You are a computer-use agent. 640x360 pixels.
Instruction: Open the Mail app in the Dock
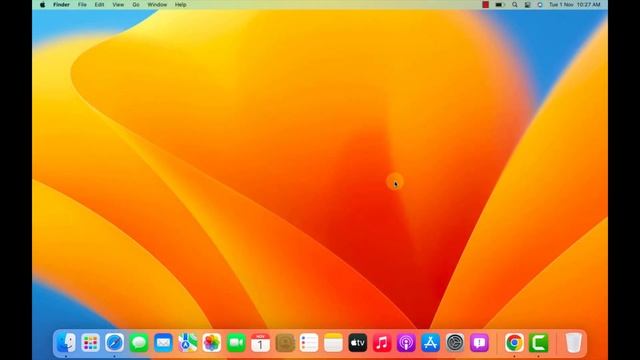163,342
